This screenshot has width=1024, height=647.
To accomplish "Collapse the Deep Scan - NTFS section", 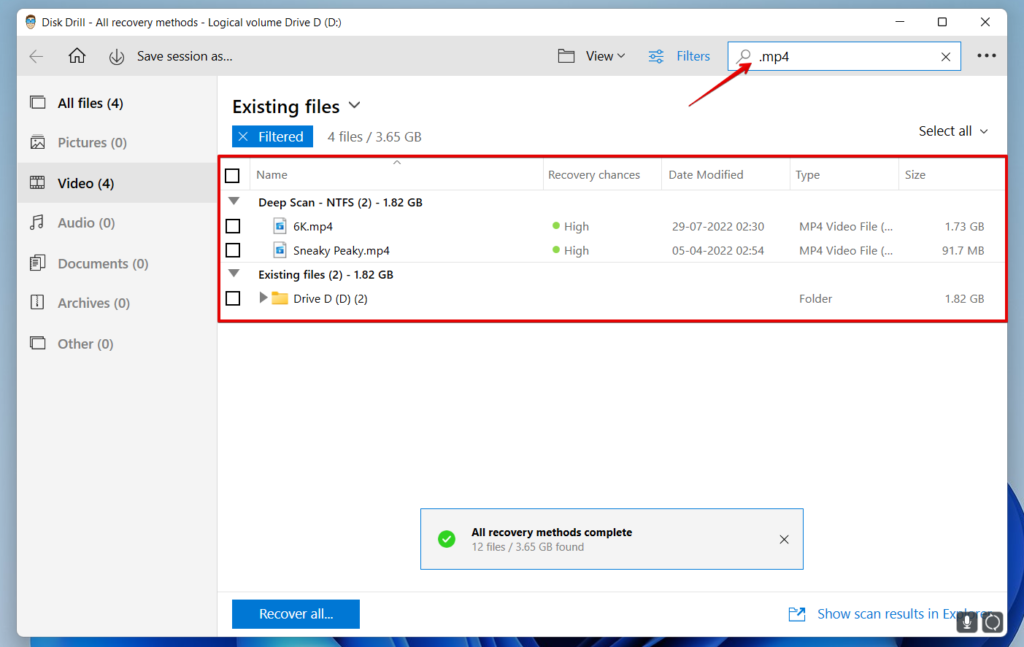I will point(233,201).
